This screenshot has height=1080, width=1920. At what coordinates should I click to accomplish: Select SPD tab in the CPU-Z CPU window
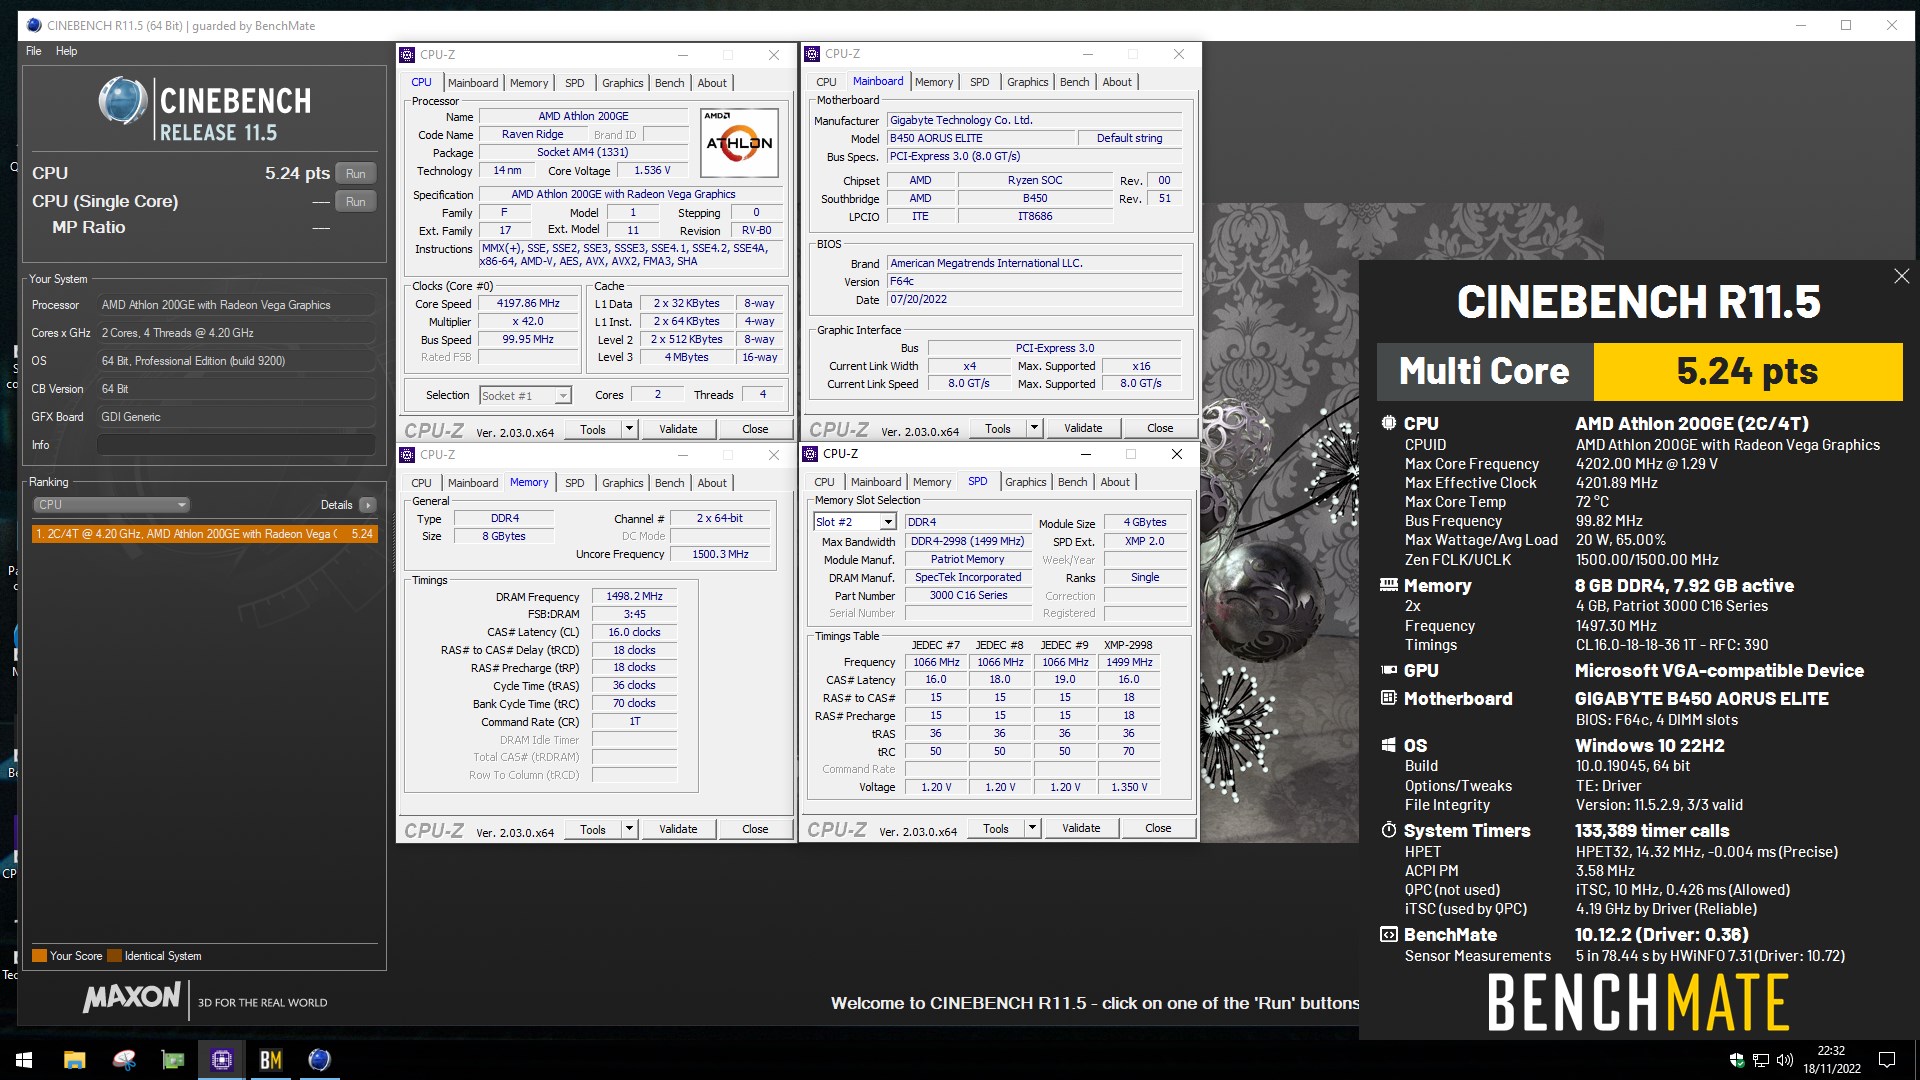(575, 83)
